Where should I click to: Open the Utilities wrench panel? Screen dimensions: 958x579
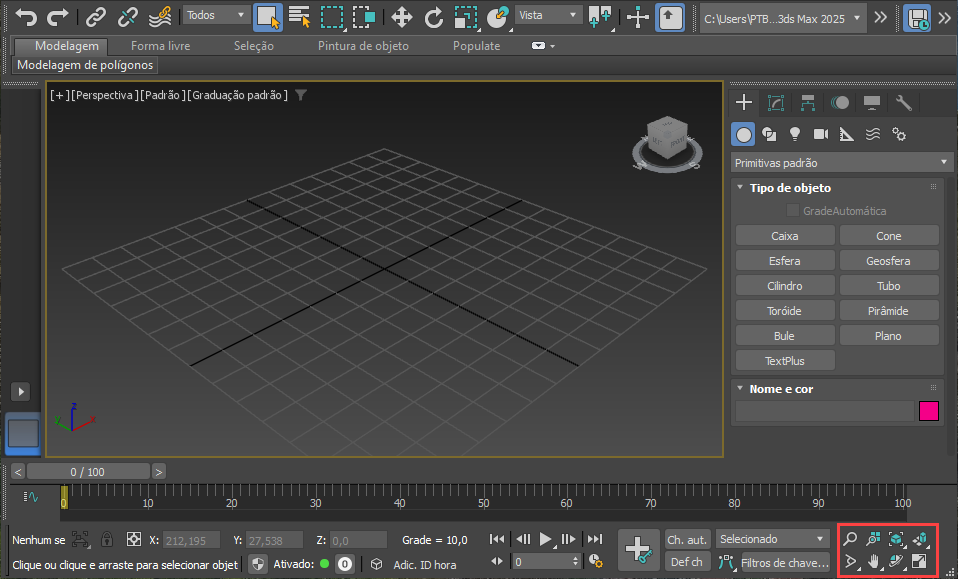903,102
